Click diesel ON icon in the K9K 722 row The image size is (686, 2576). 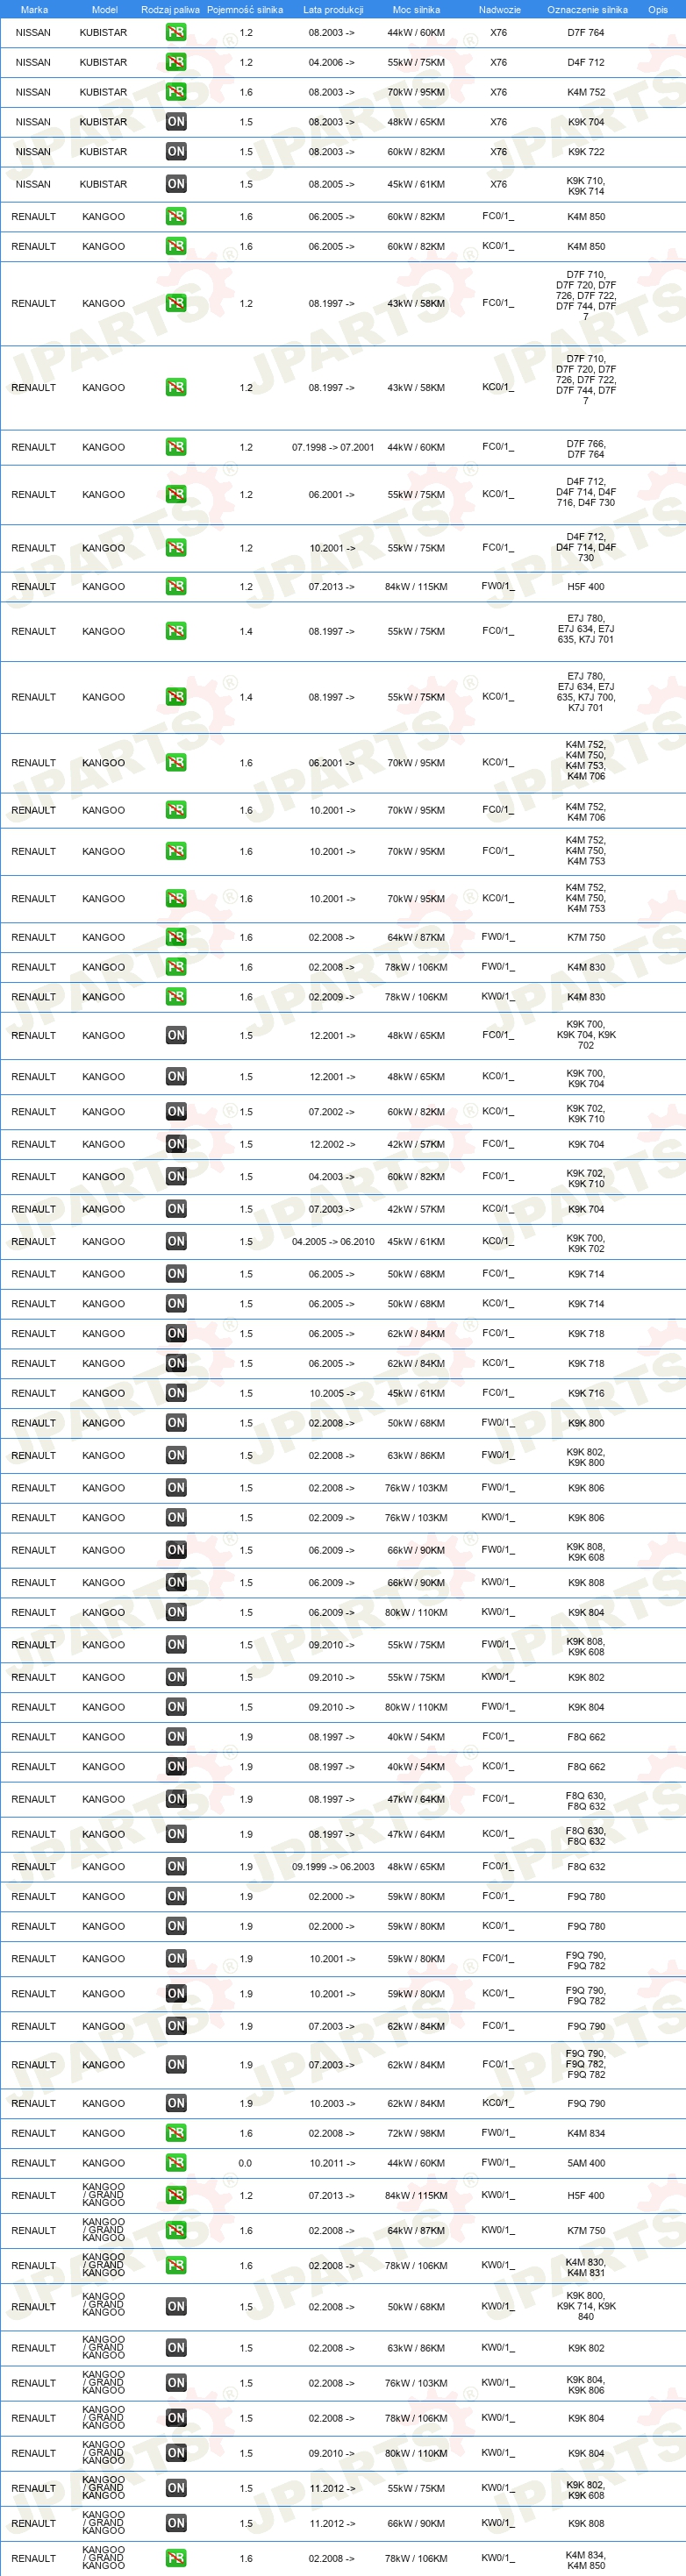click(176, 152)
